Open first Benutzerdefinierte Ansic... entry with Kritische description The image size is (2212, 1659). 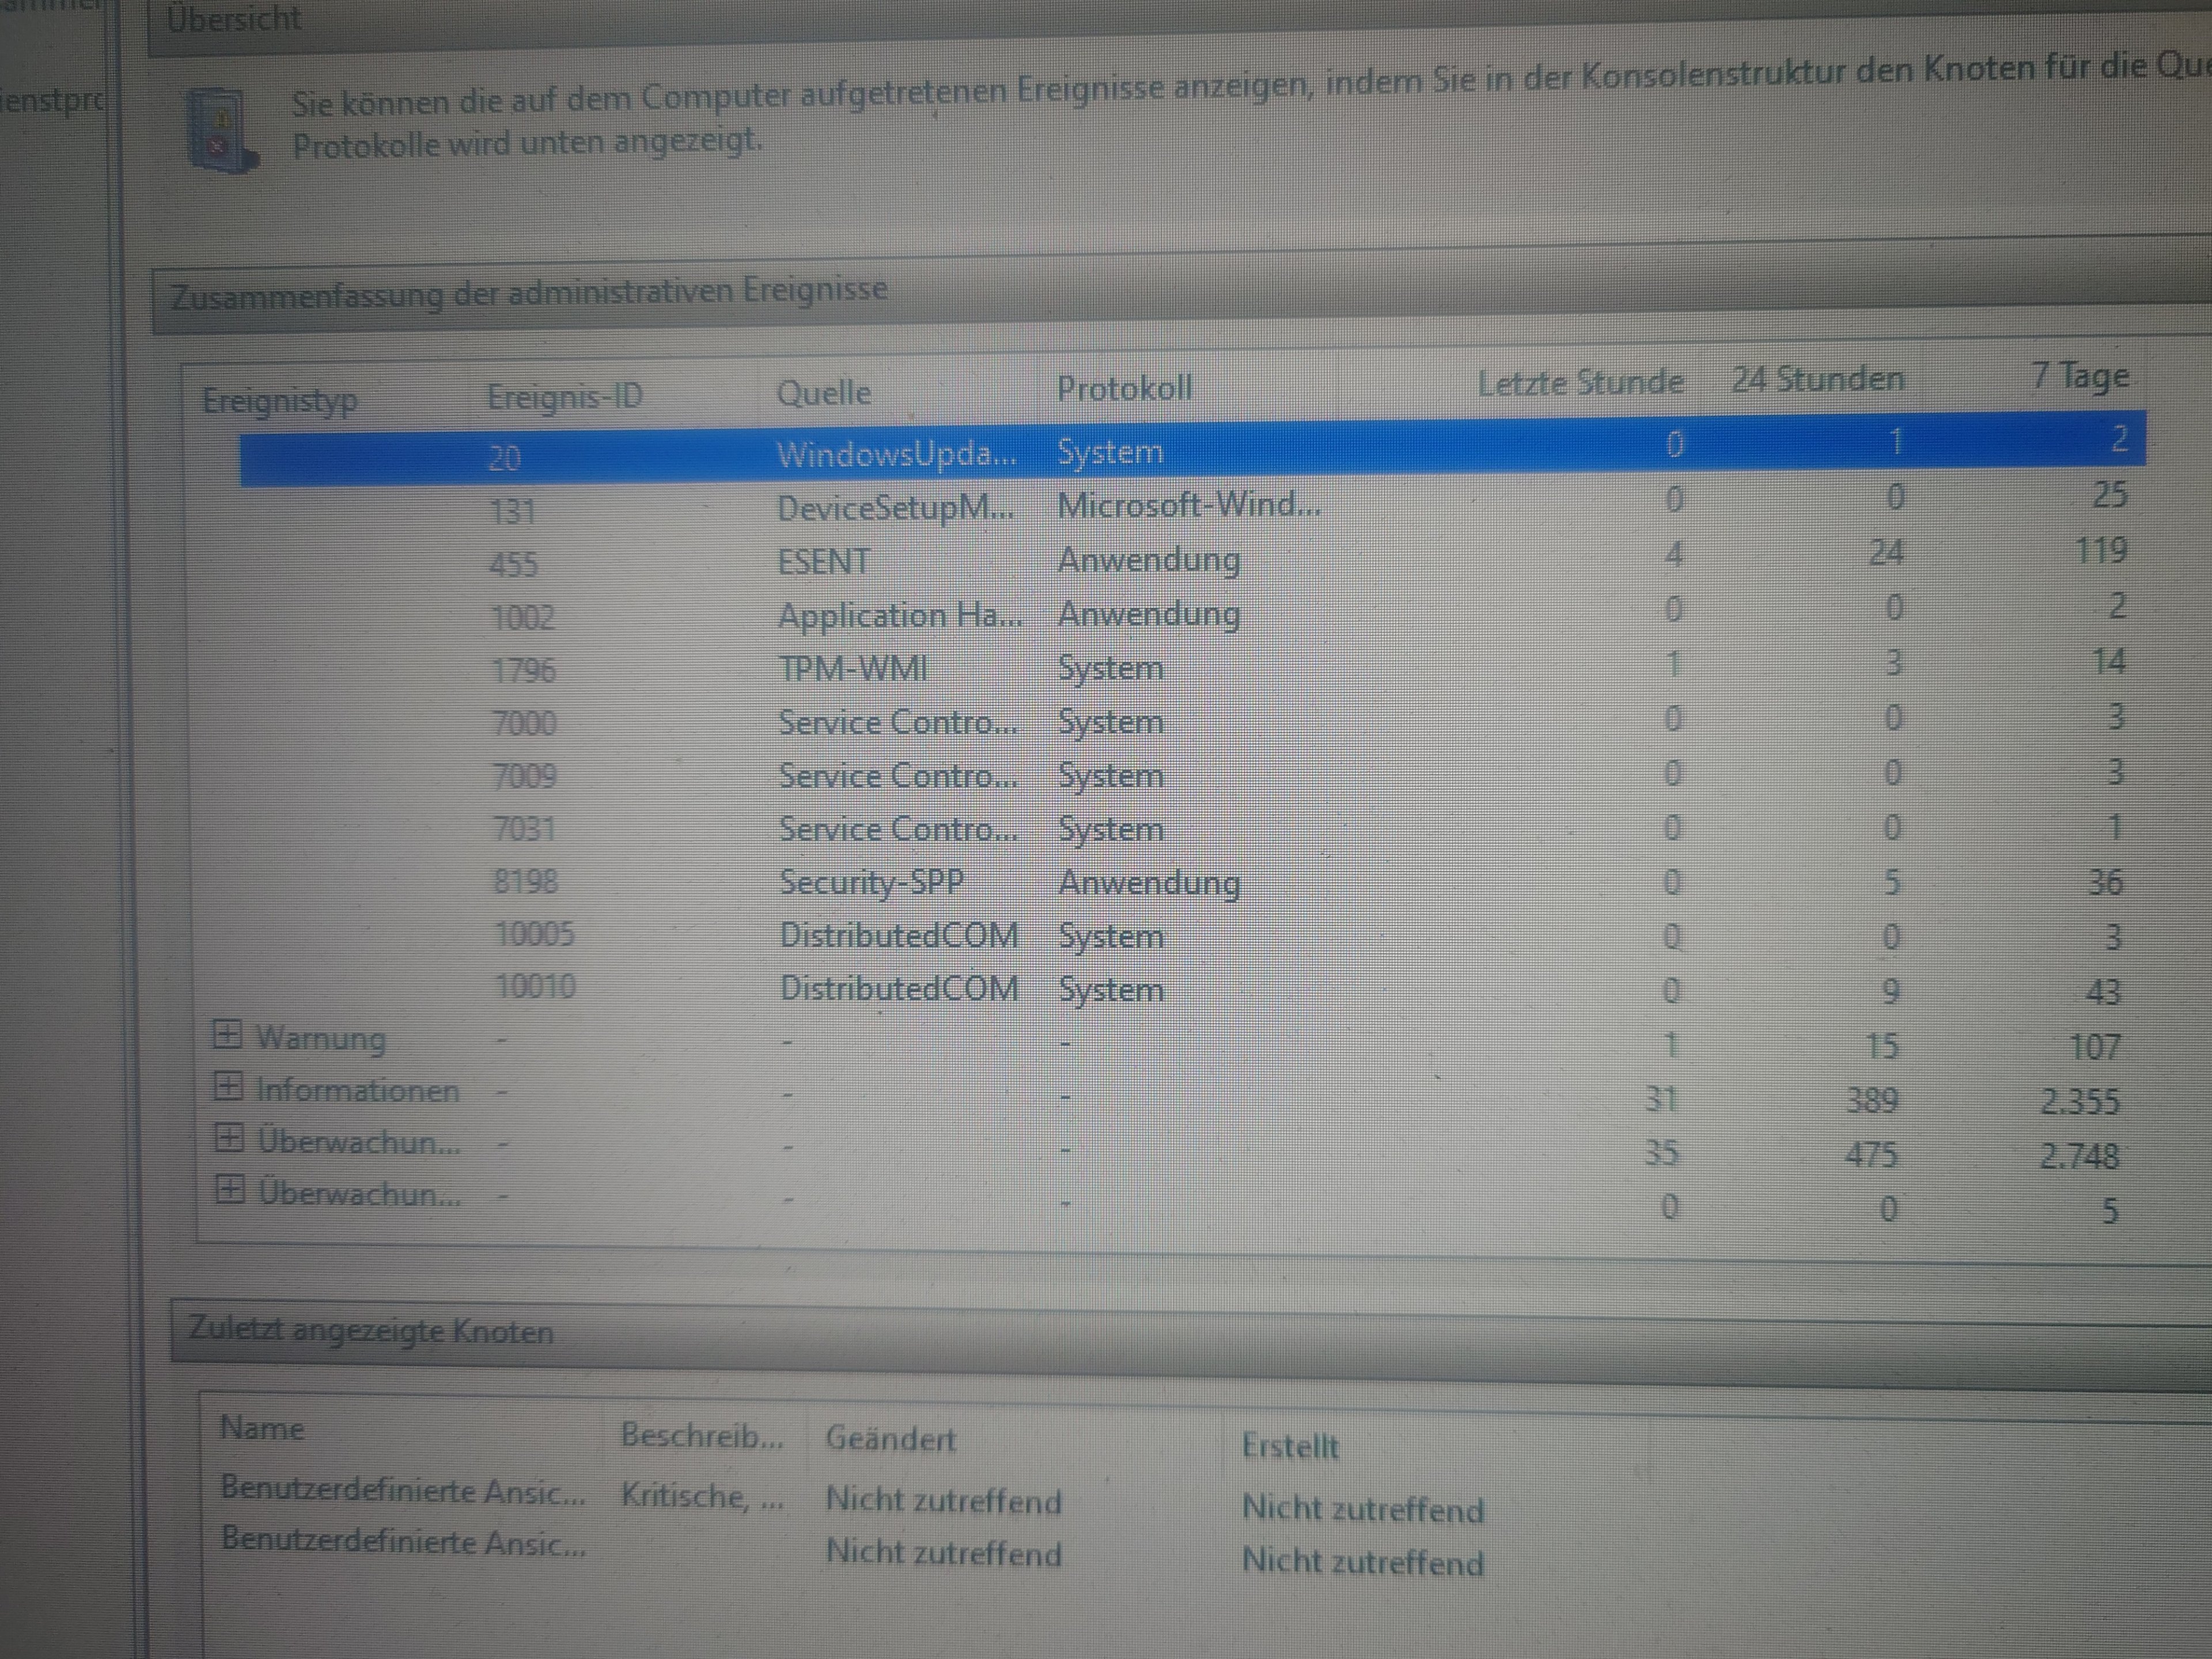click(x=402, y=1490)
